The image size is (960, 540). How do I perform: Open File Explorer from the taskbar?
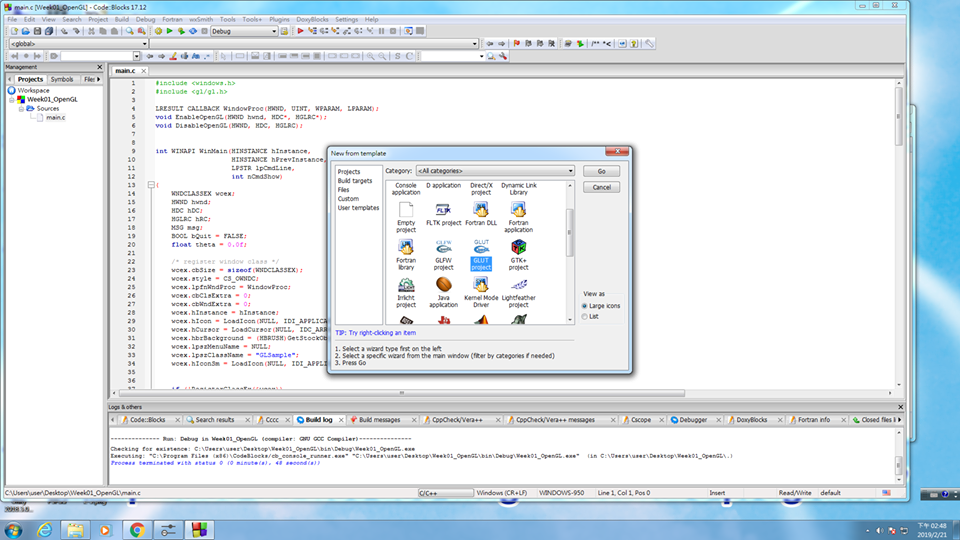75,530
